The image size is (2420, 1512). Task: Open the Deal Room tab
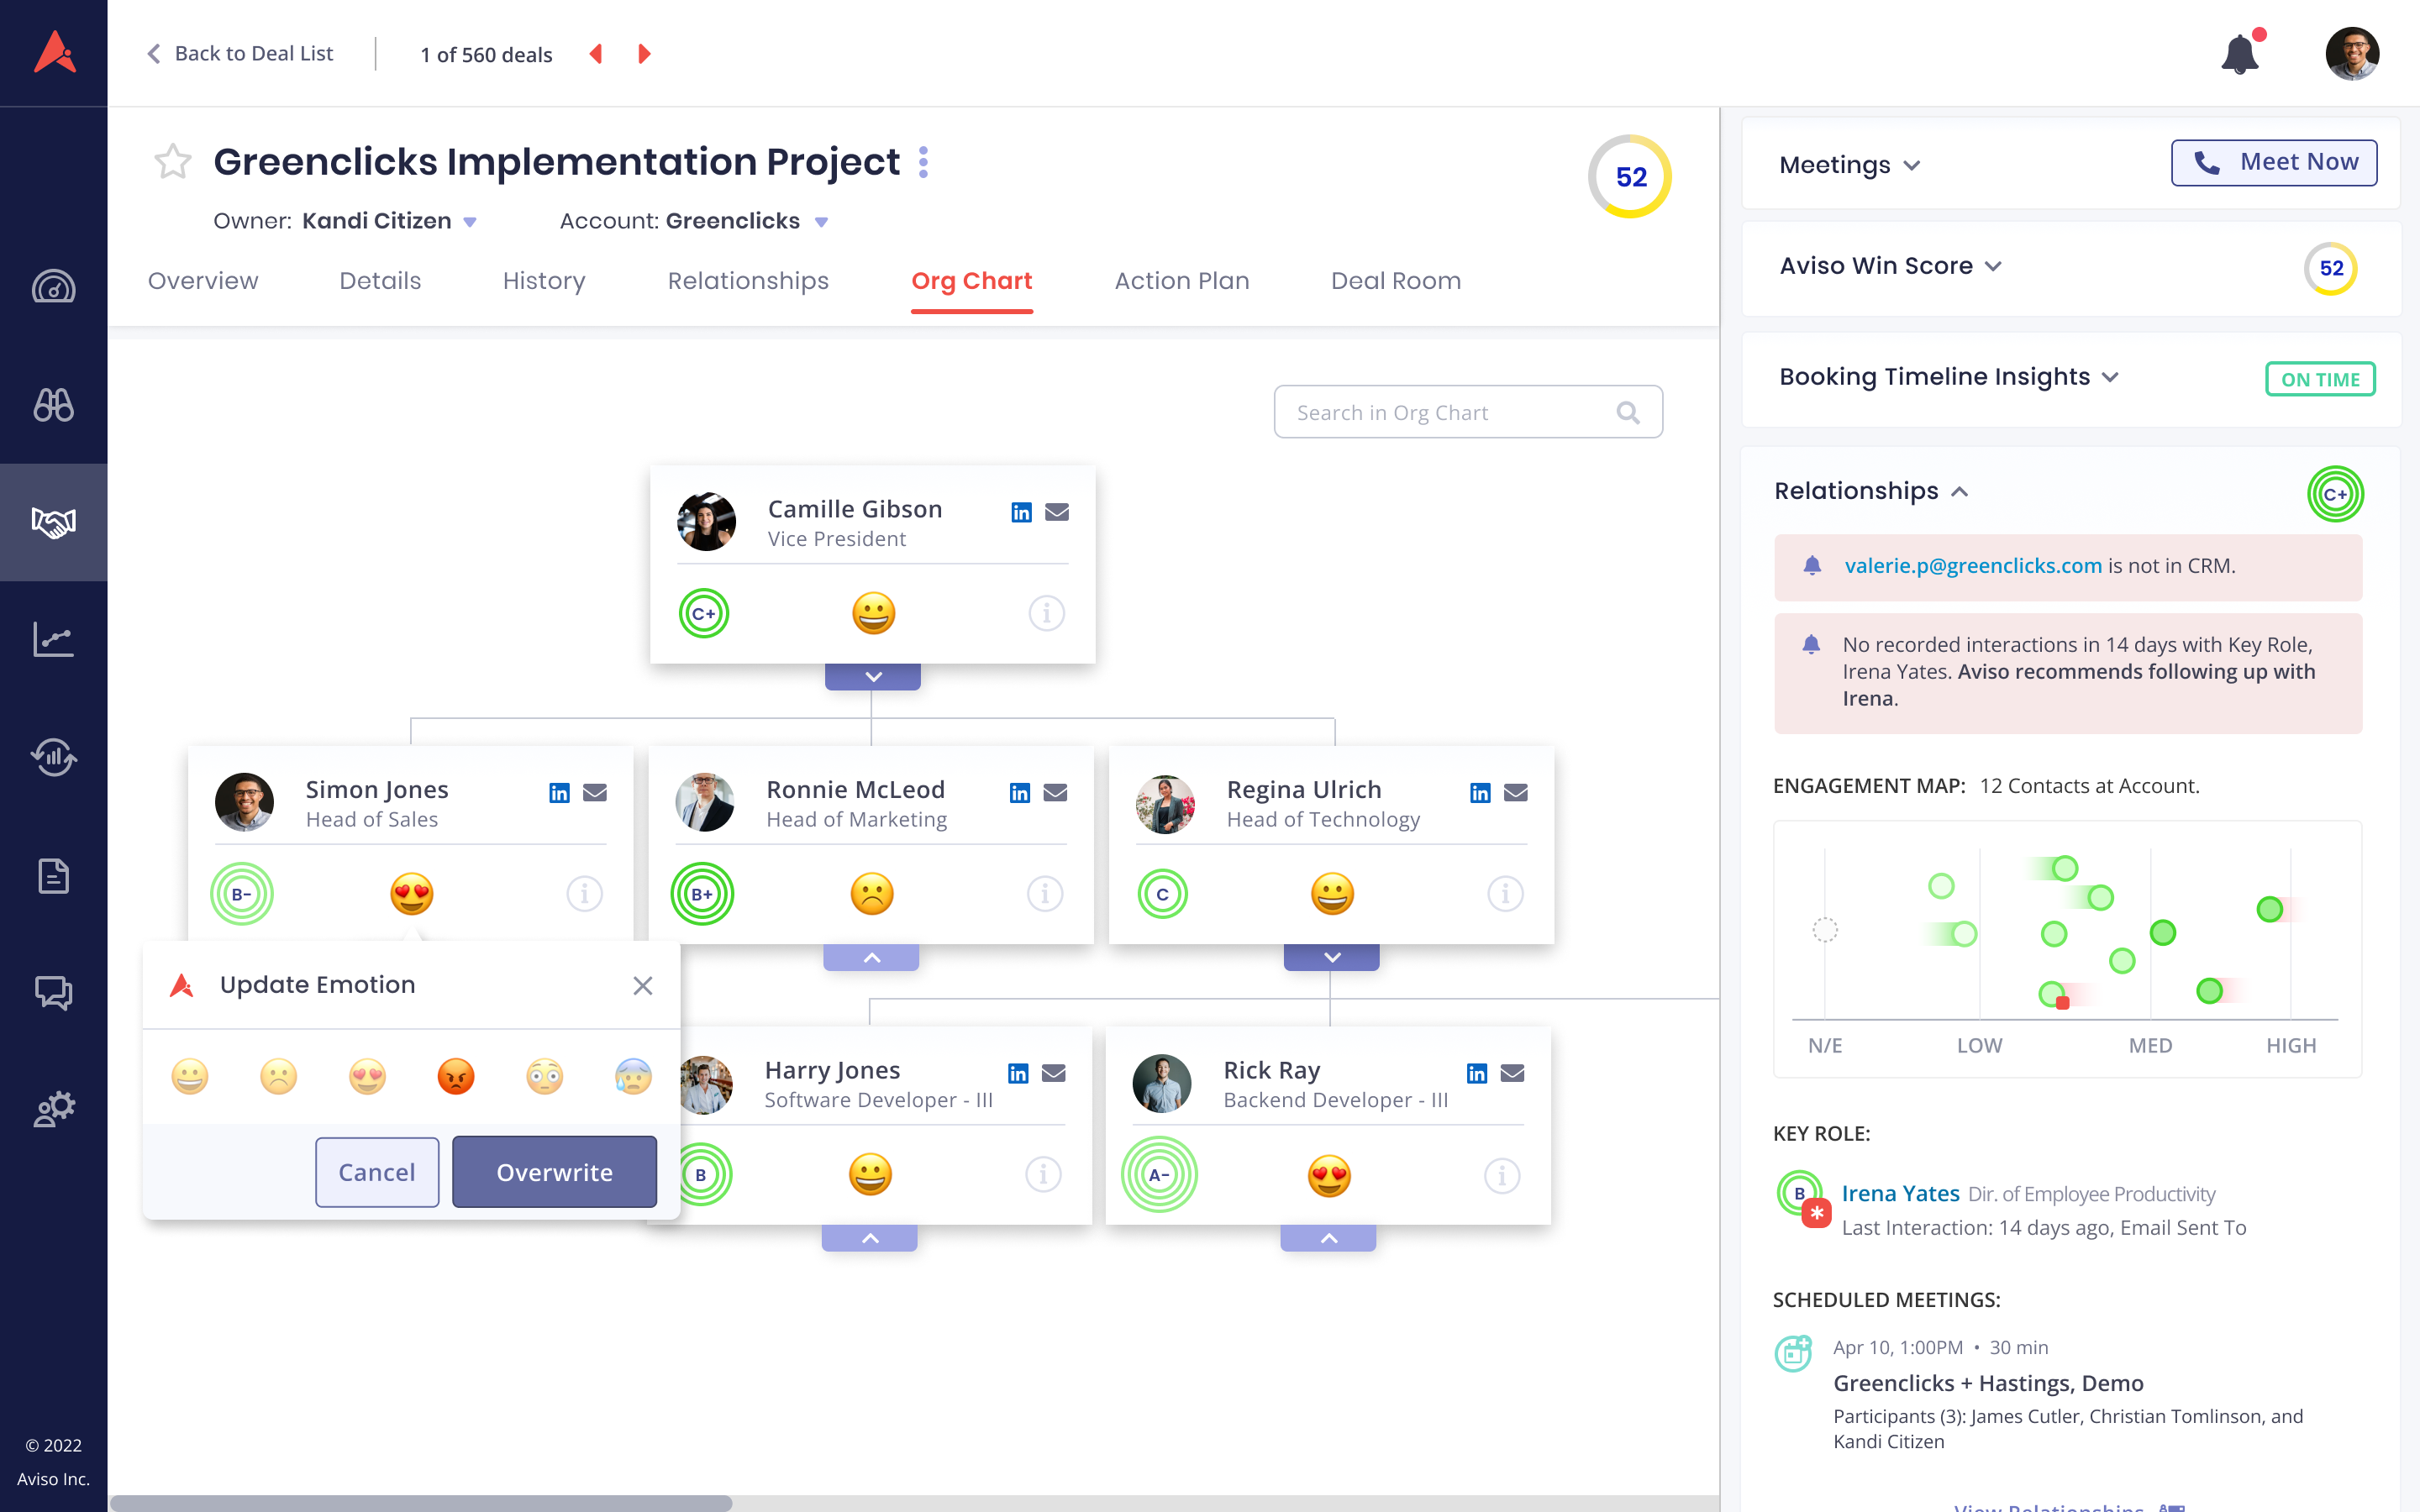tap(1395, 281)
